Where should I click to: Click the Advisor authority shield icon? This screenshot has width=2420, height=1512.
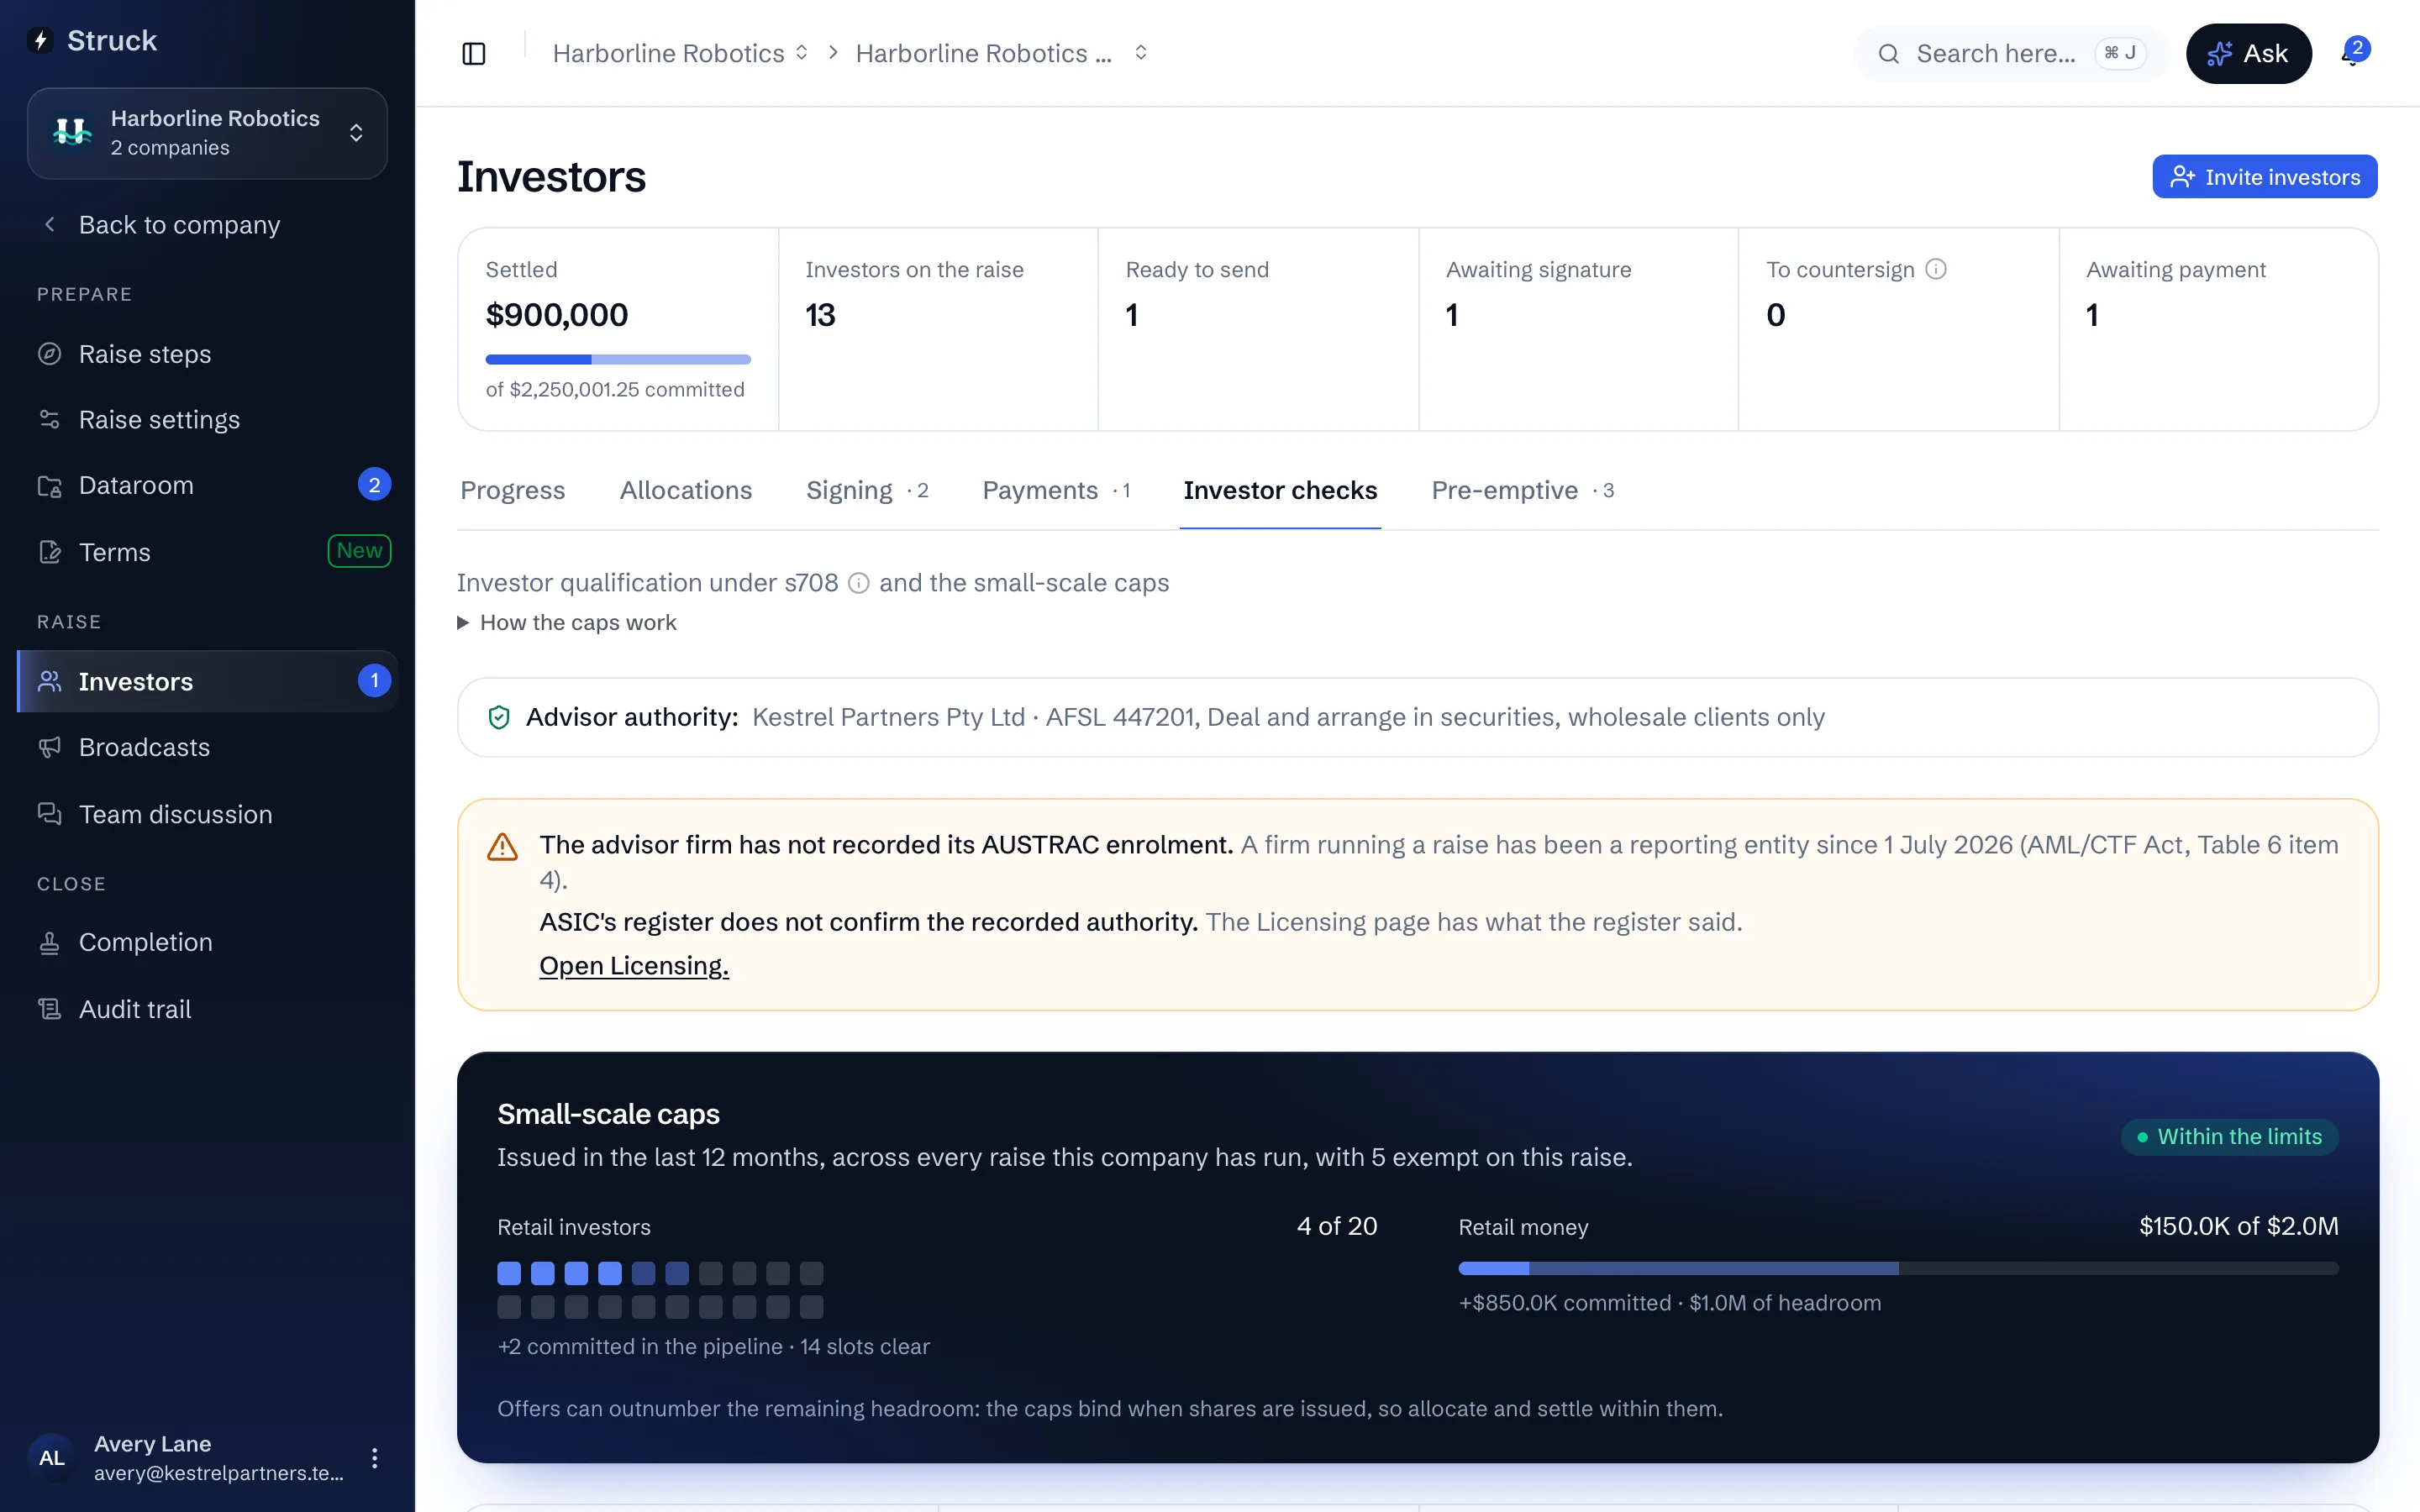498,717
